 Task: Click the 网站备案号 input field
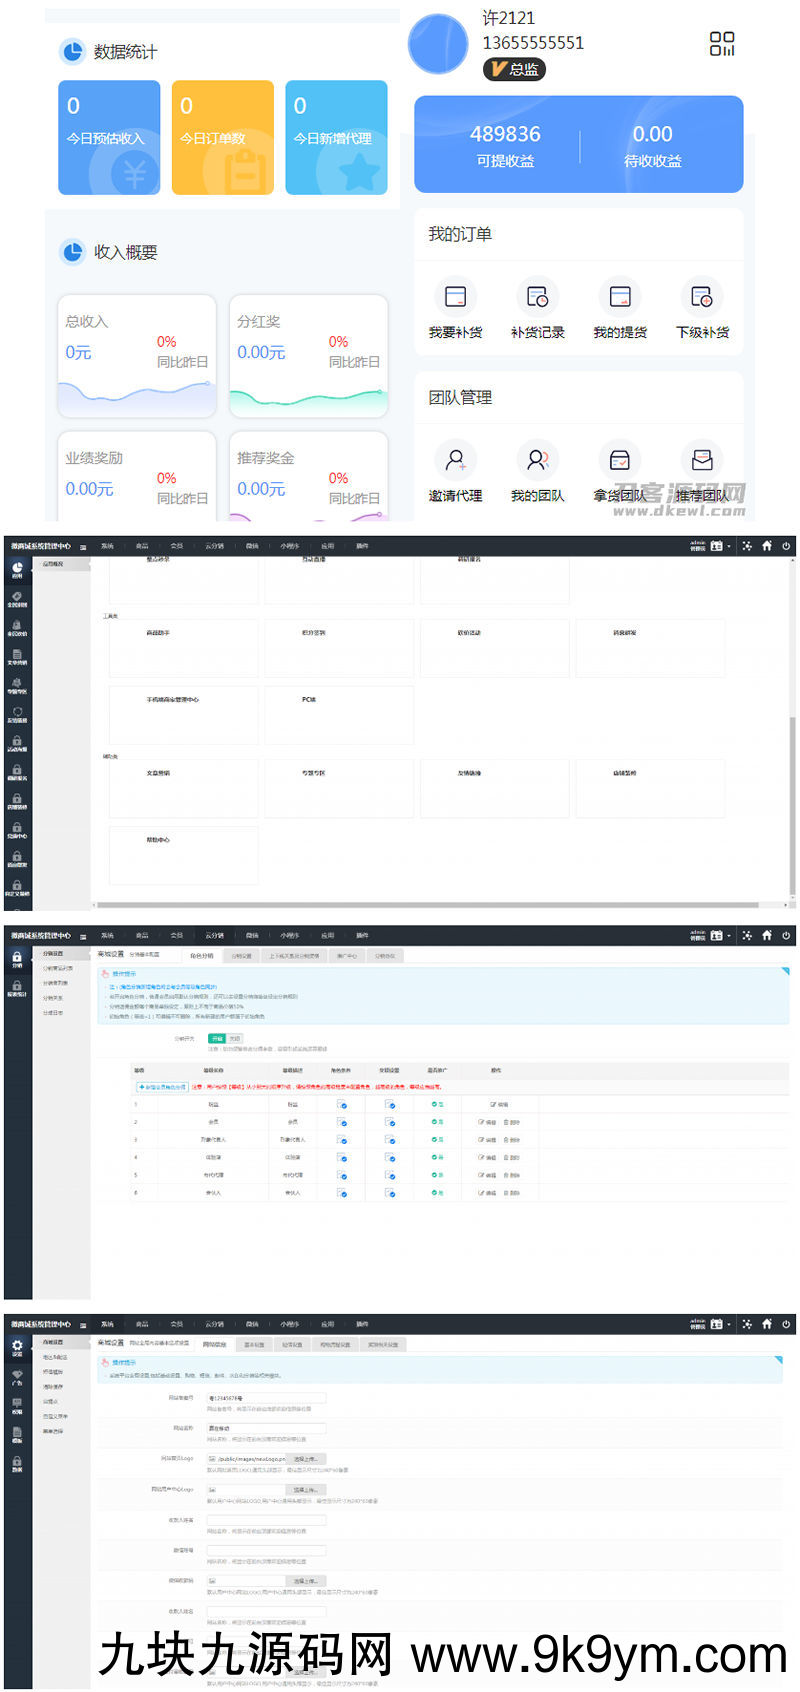pyautogui.click(x=266, y=1398)
